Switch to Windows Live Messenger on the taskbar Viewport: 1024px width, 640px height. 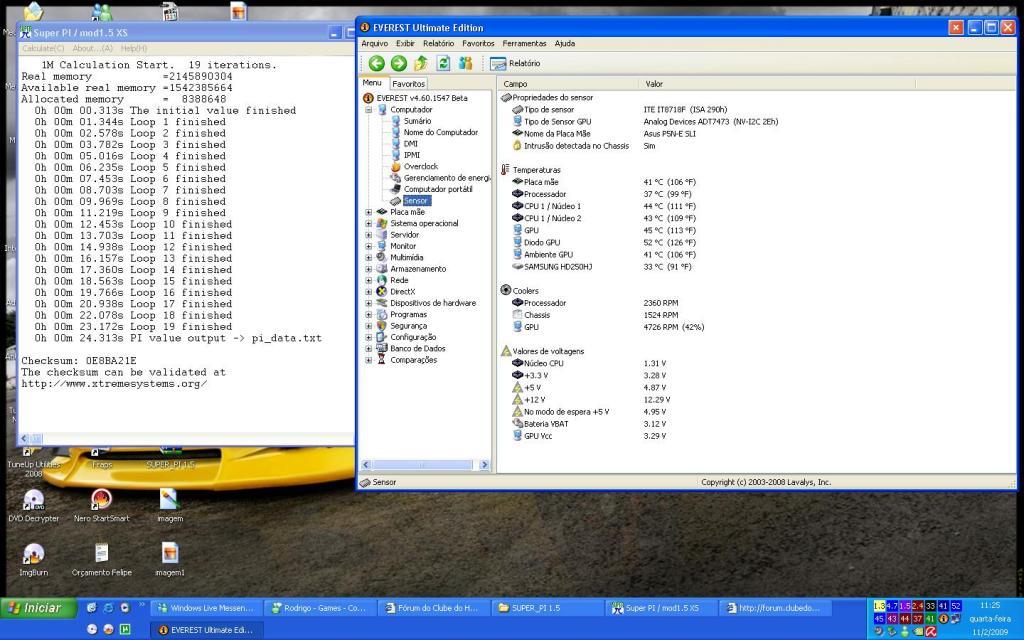206,608
